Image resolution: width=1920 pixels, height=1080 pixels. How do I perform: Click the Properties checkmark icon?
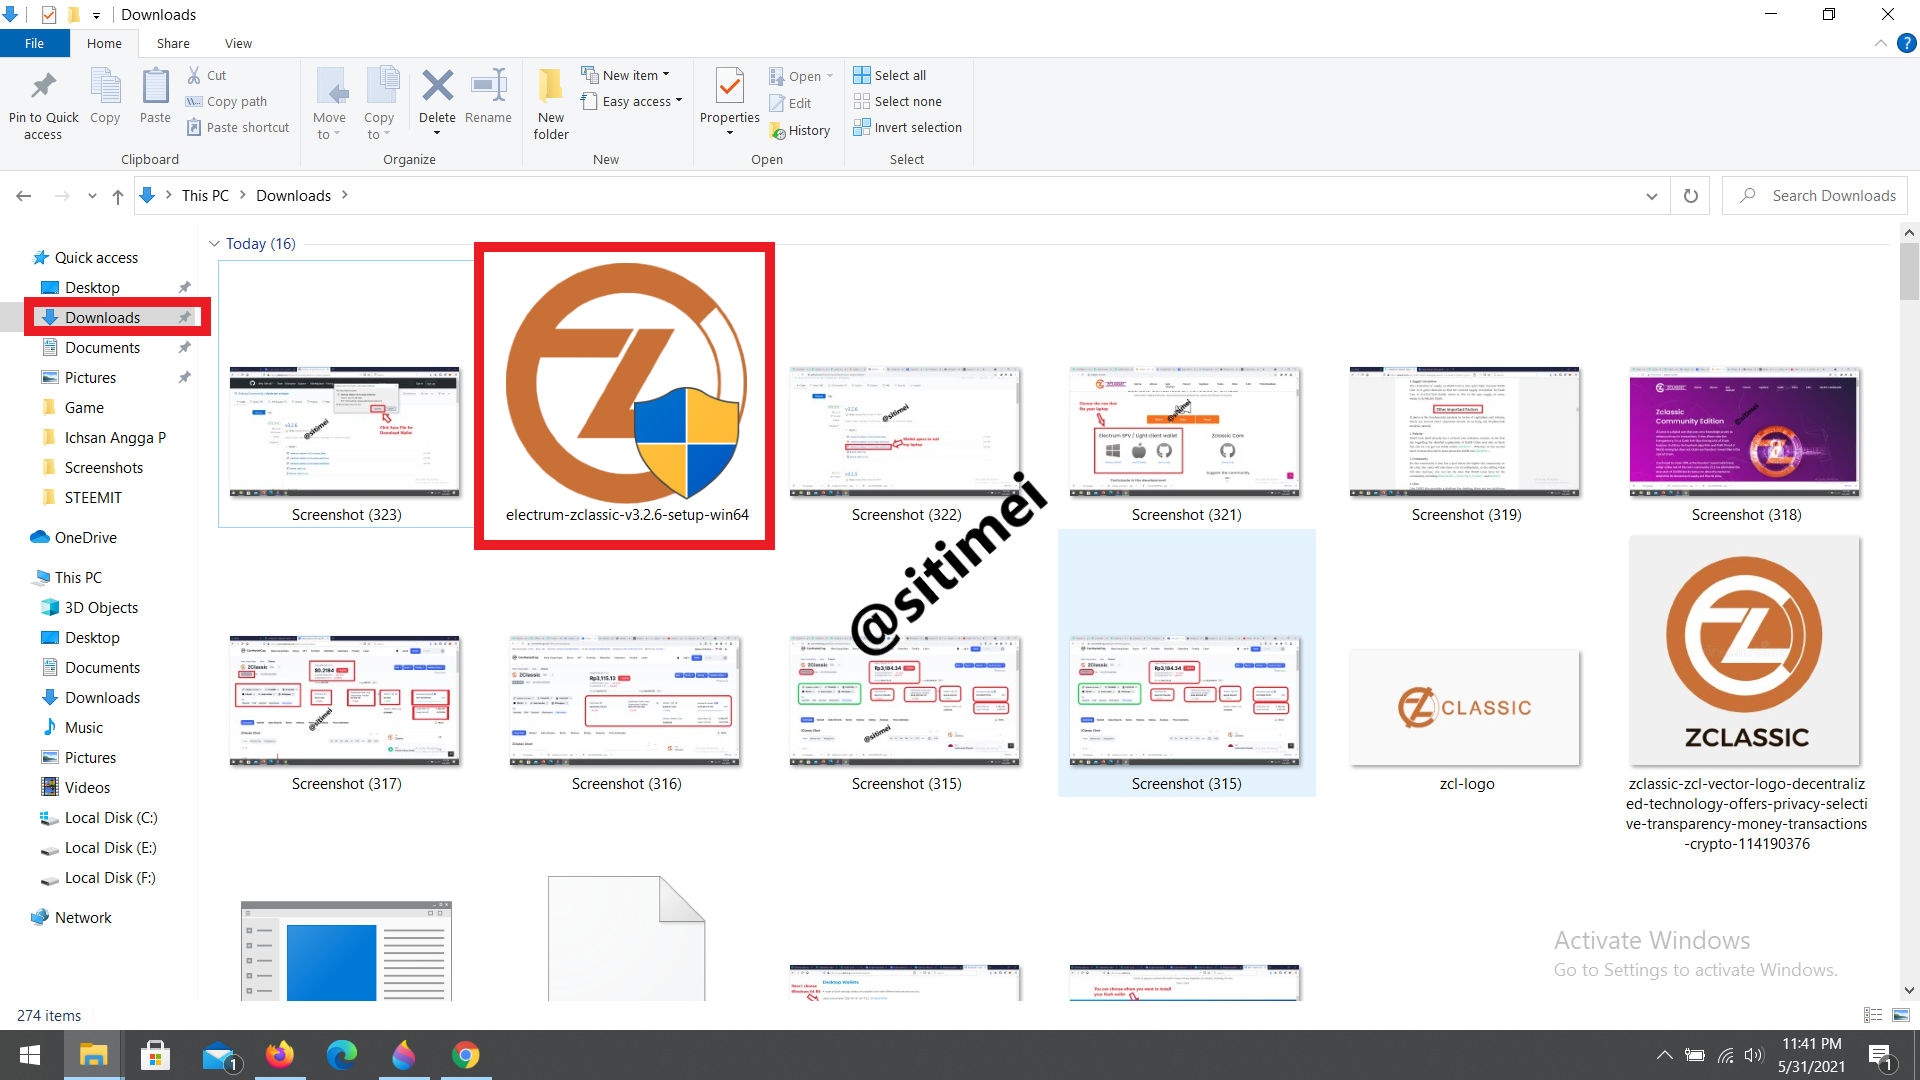click(x=730, y=87)
